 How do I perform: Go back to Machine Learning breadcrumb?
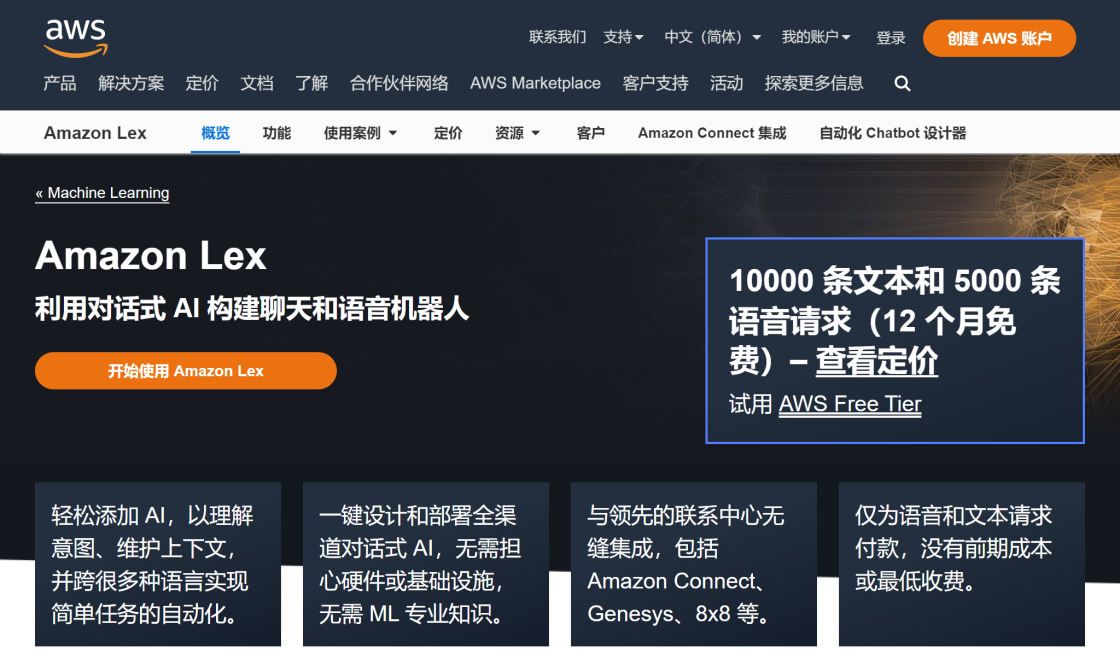tap(102, 193)
